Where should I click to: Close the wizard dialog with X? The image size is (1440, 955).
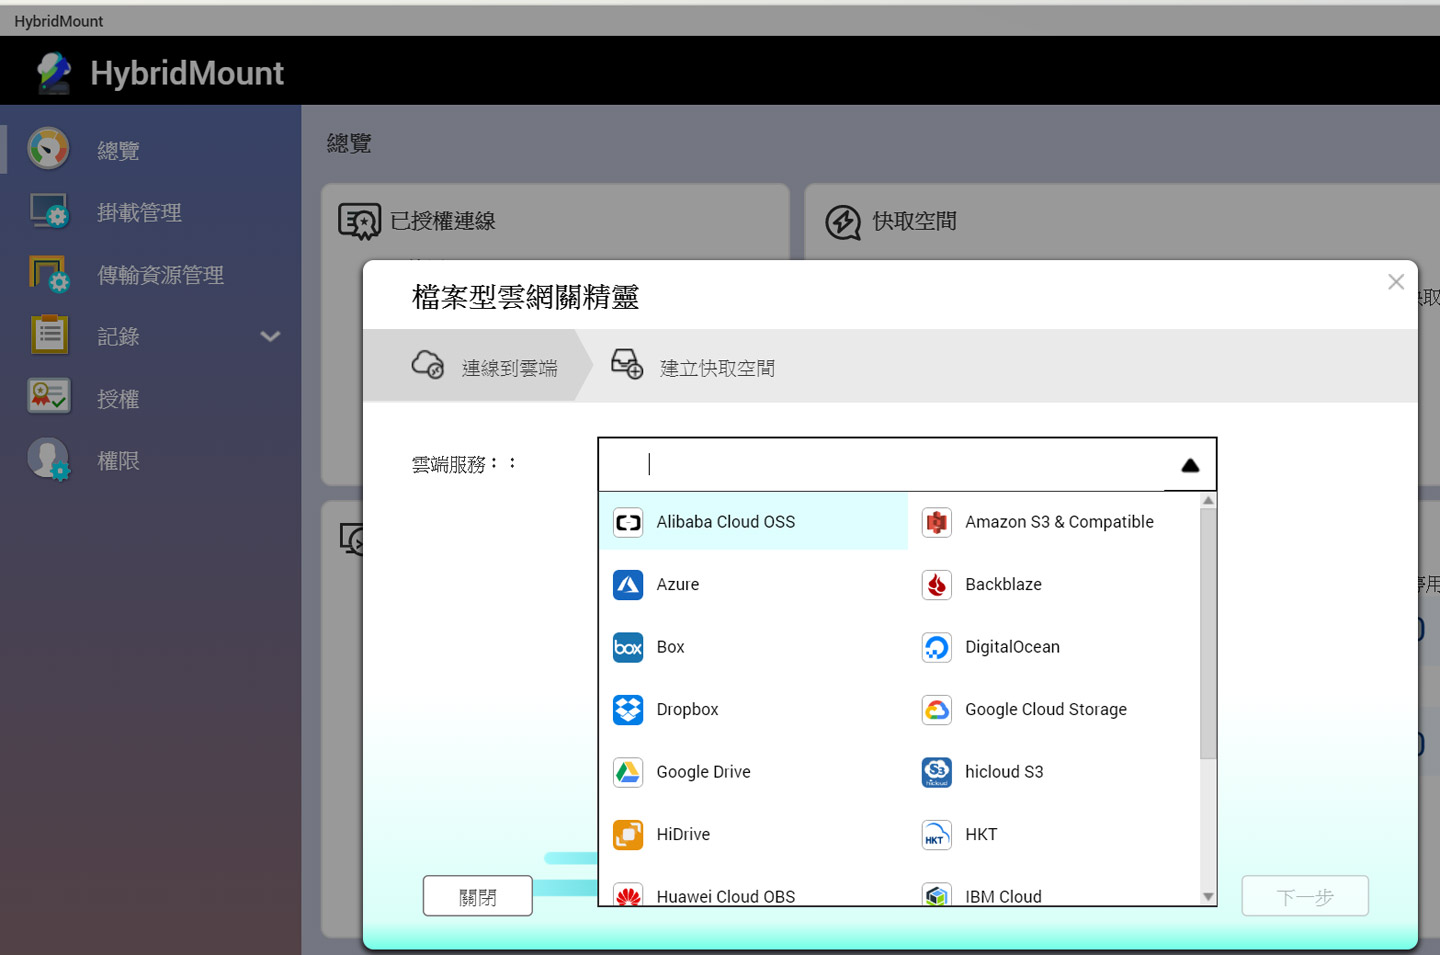1396,282
